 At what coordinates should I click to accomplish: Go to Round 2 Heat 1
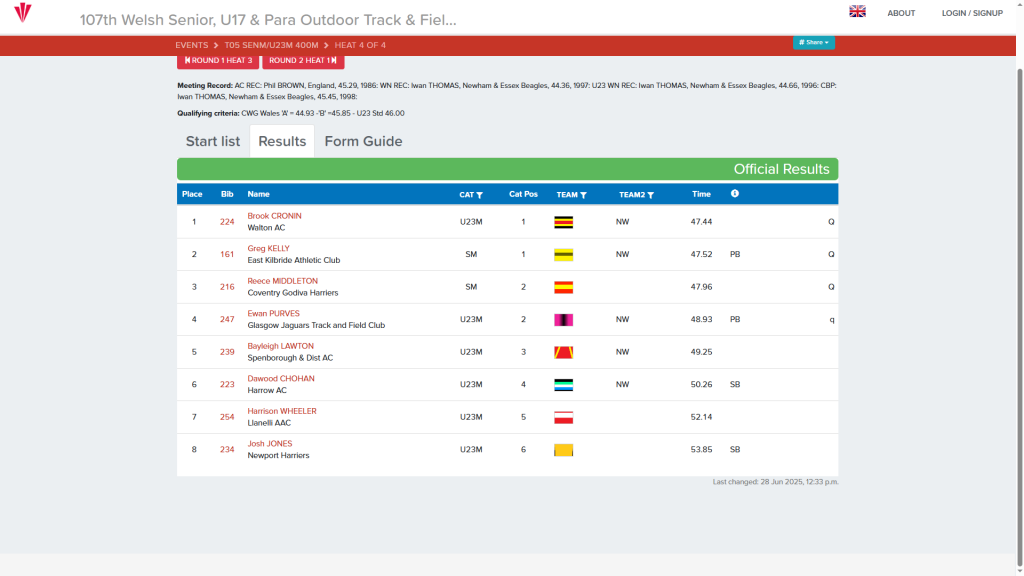point(302,61)
